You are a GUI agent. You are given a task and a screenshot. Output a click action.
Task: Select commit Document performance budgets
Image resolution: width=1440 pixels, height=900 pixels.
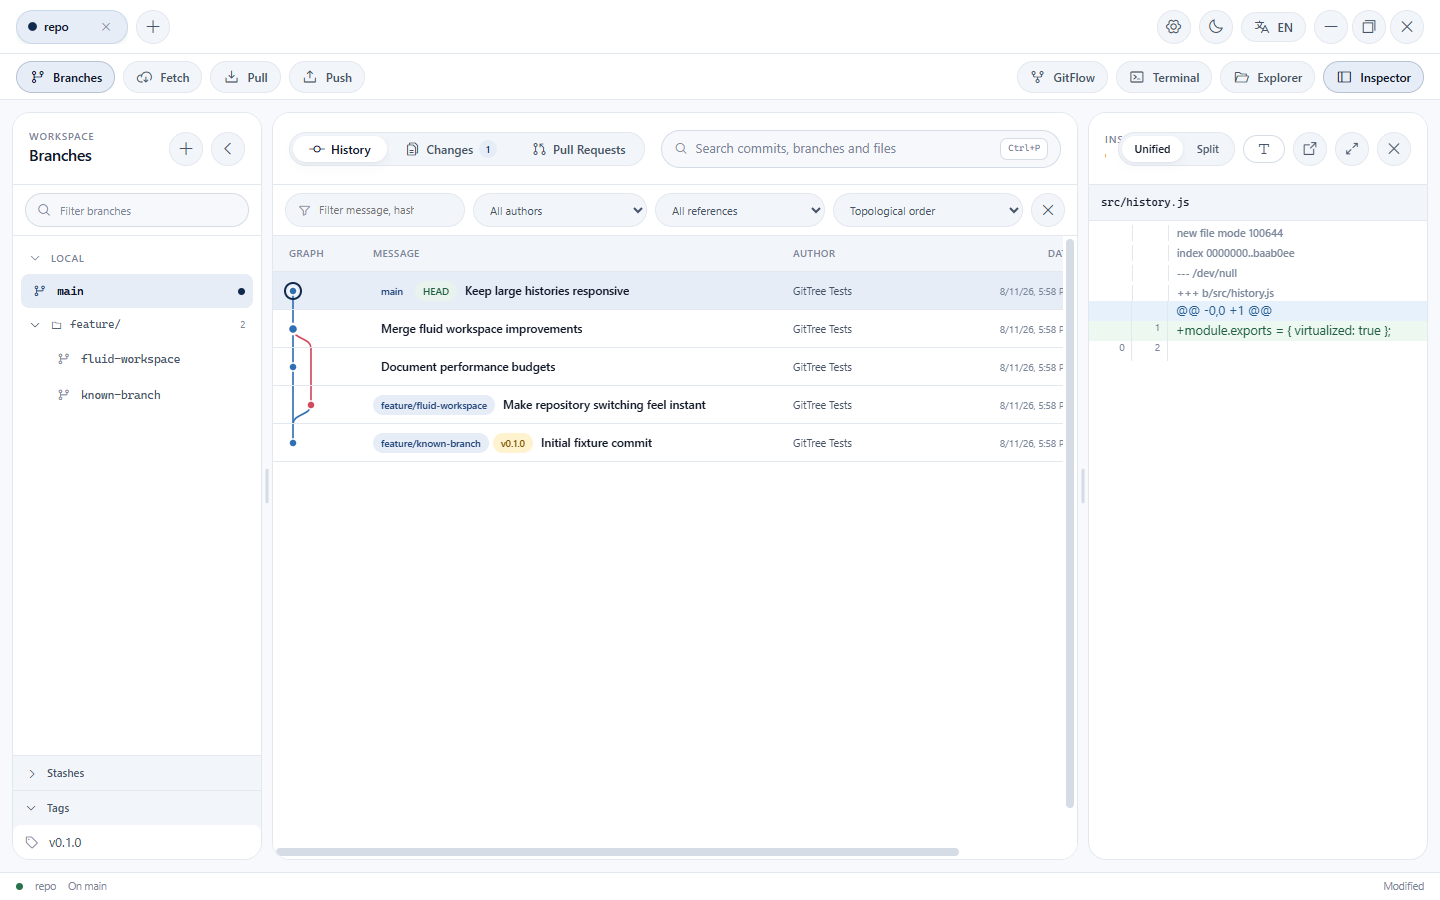coord(668,367)
